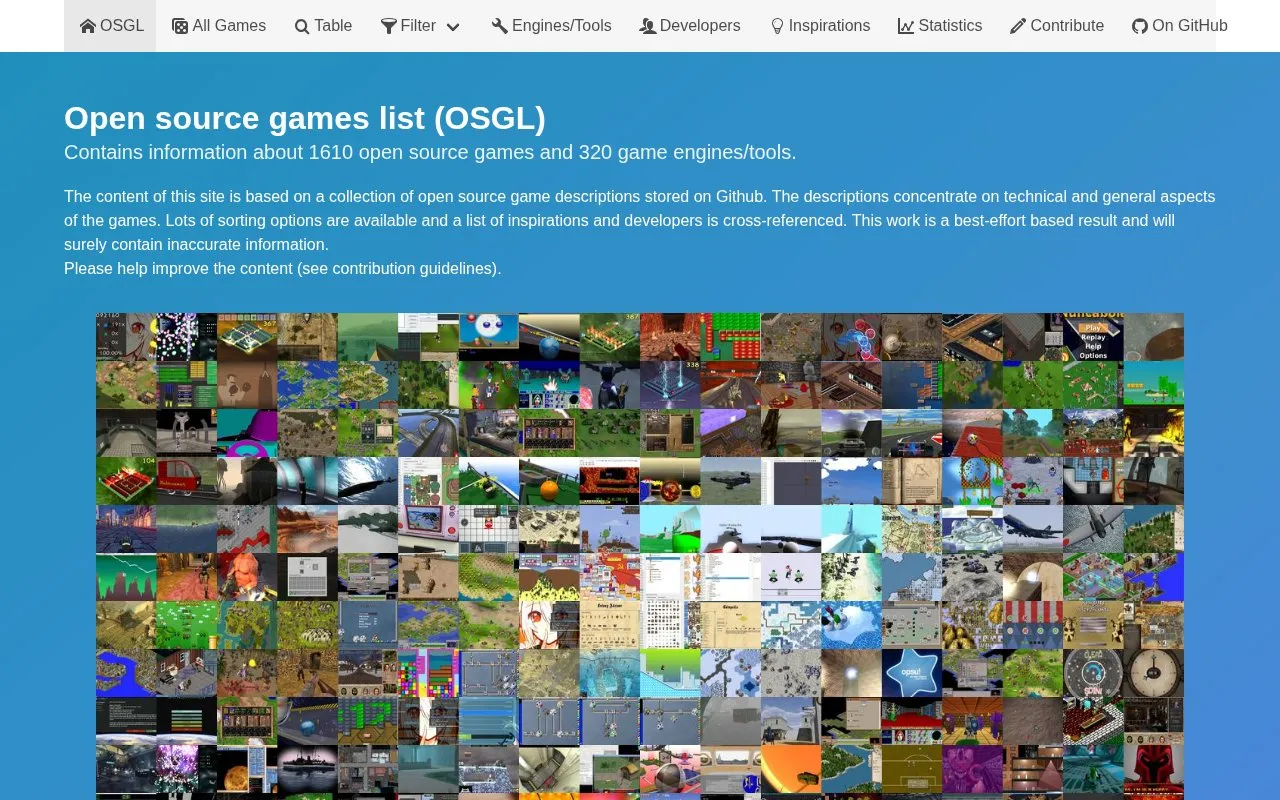This screenshot has width=1280, height=800.
Task: Open the opsu! star logo thumbnail
Action: pos(912,673)
